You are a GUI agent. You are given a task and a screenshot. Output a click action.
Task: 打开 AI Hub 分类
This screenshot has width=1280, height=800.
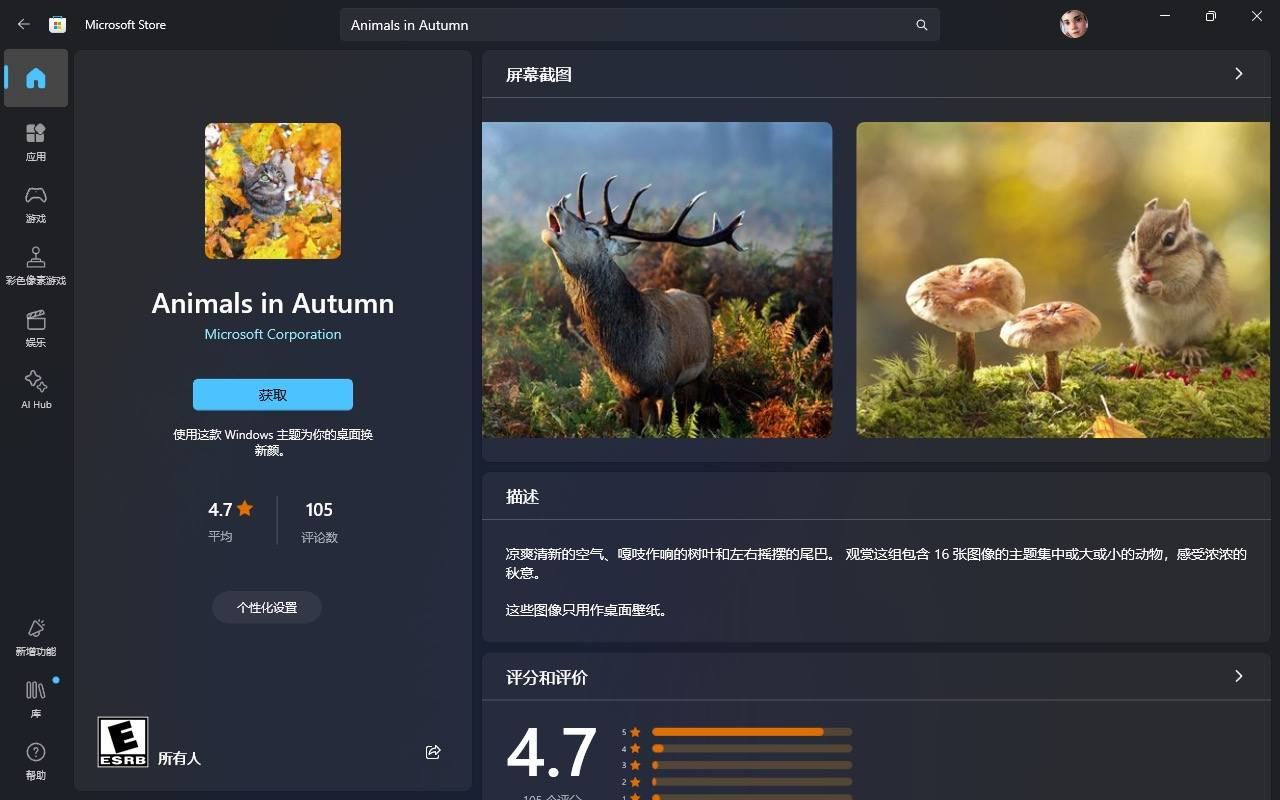tap(36, 390)
